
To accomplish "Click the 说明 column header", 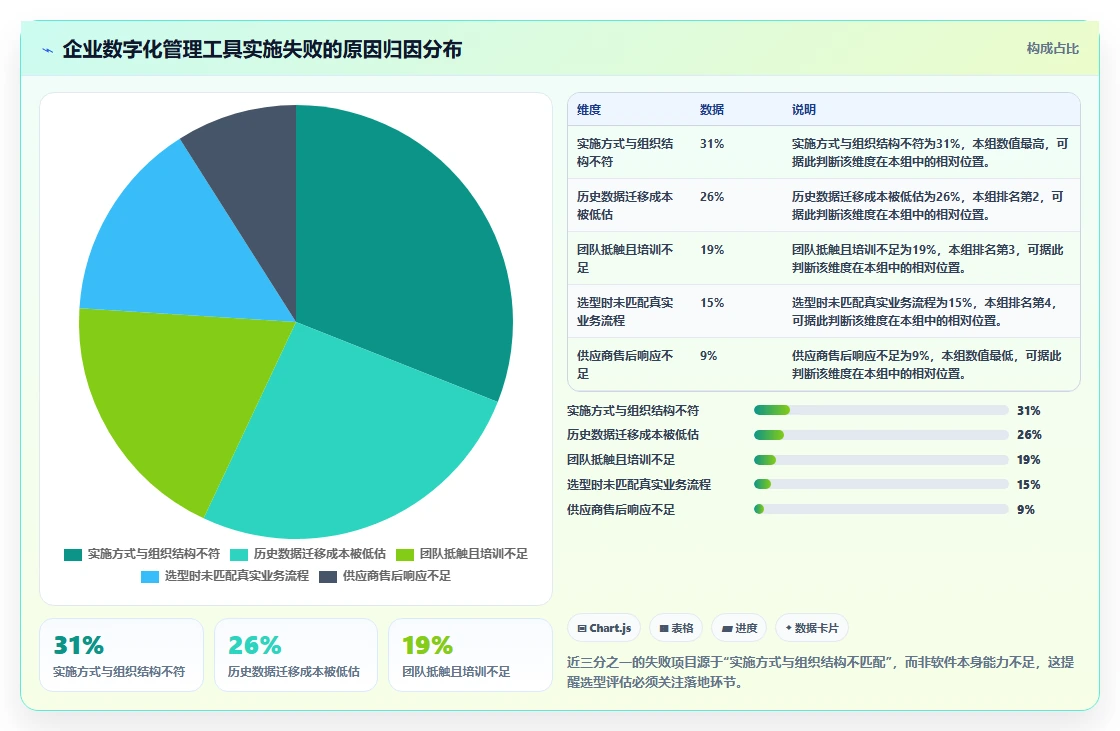I will click(x=804, y=109).
